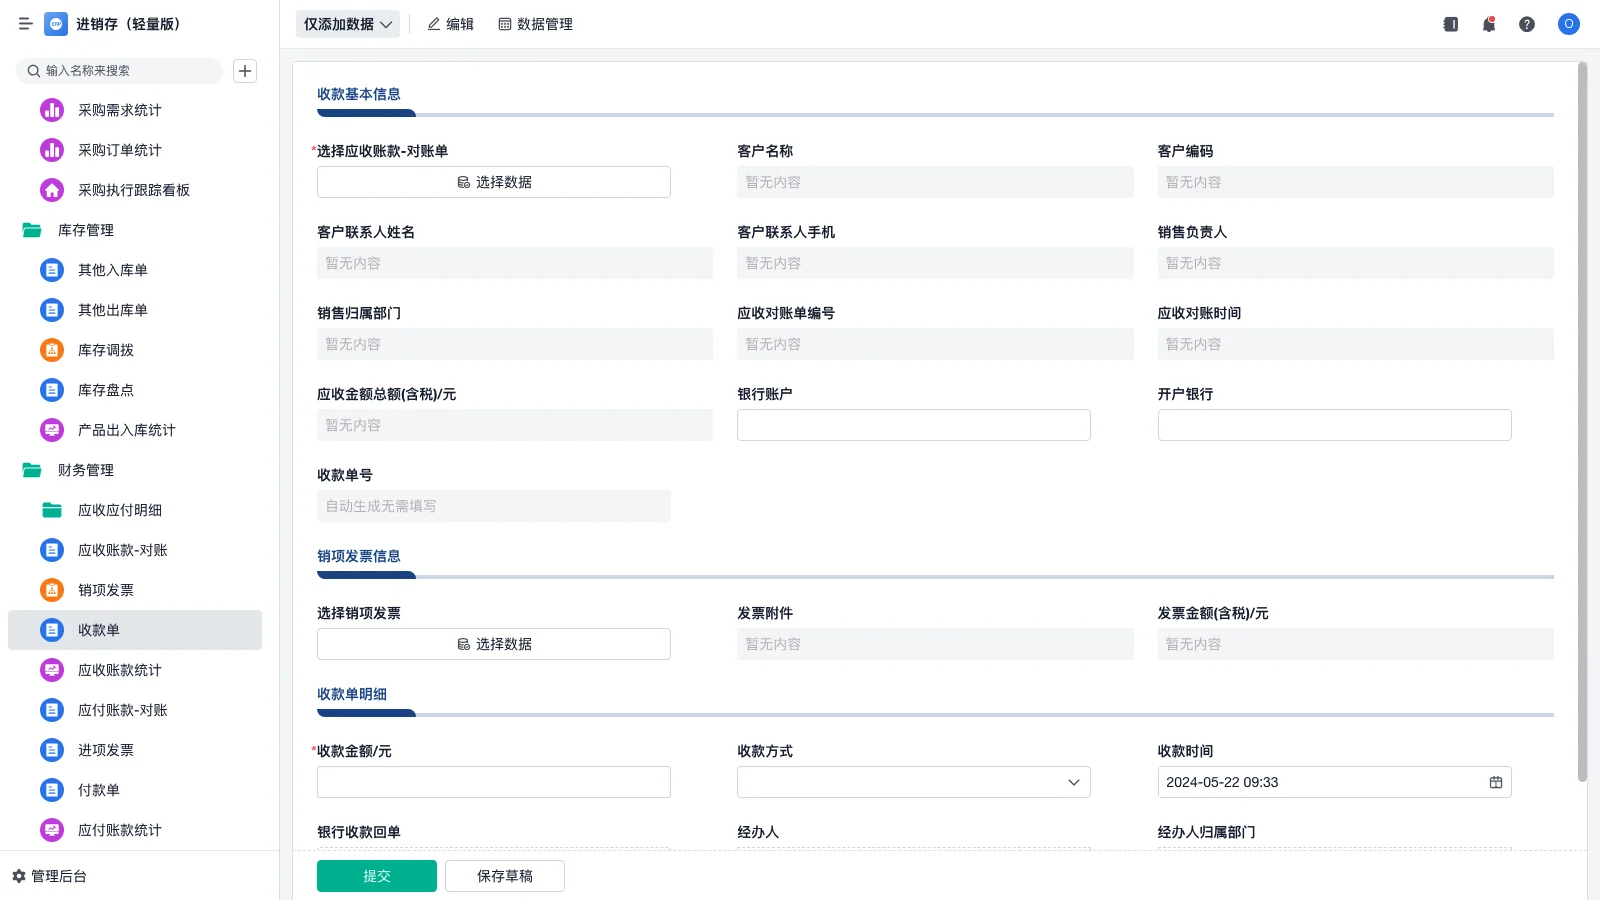Viewport: 1600px width, 900px height.
Task: Click the 应付账款-对账 form icon
Action: point(52,710)
